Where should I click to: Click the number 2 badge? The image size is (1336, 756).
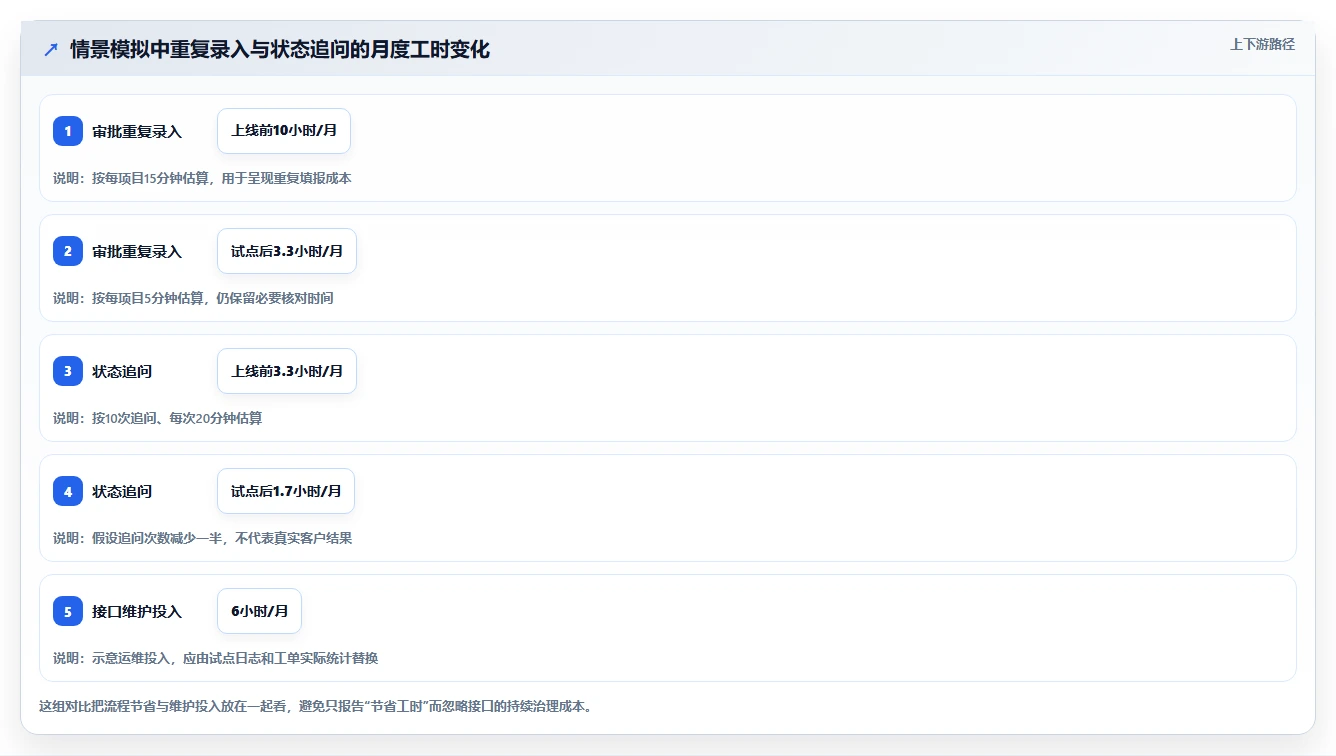click(x=68, y=251)
